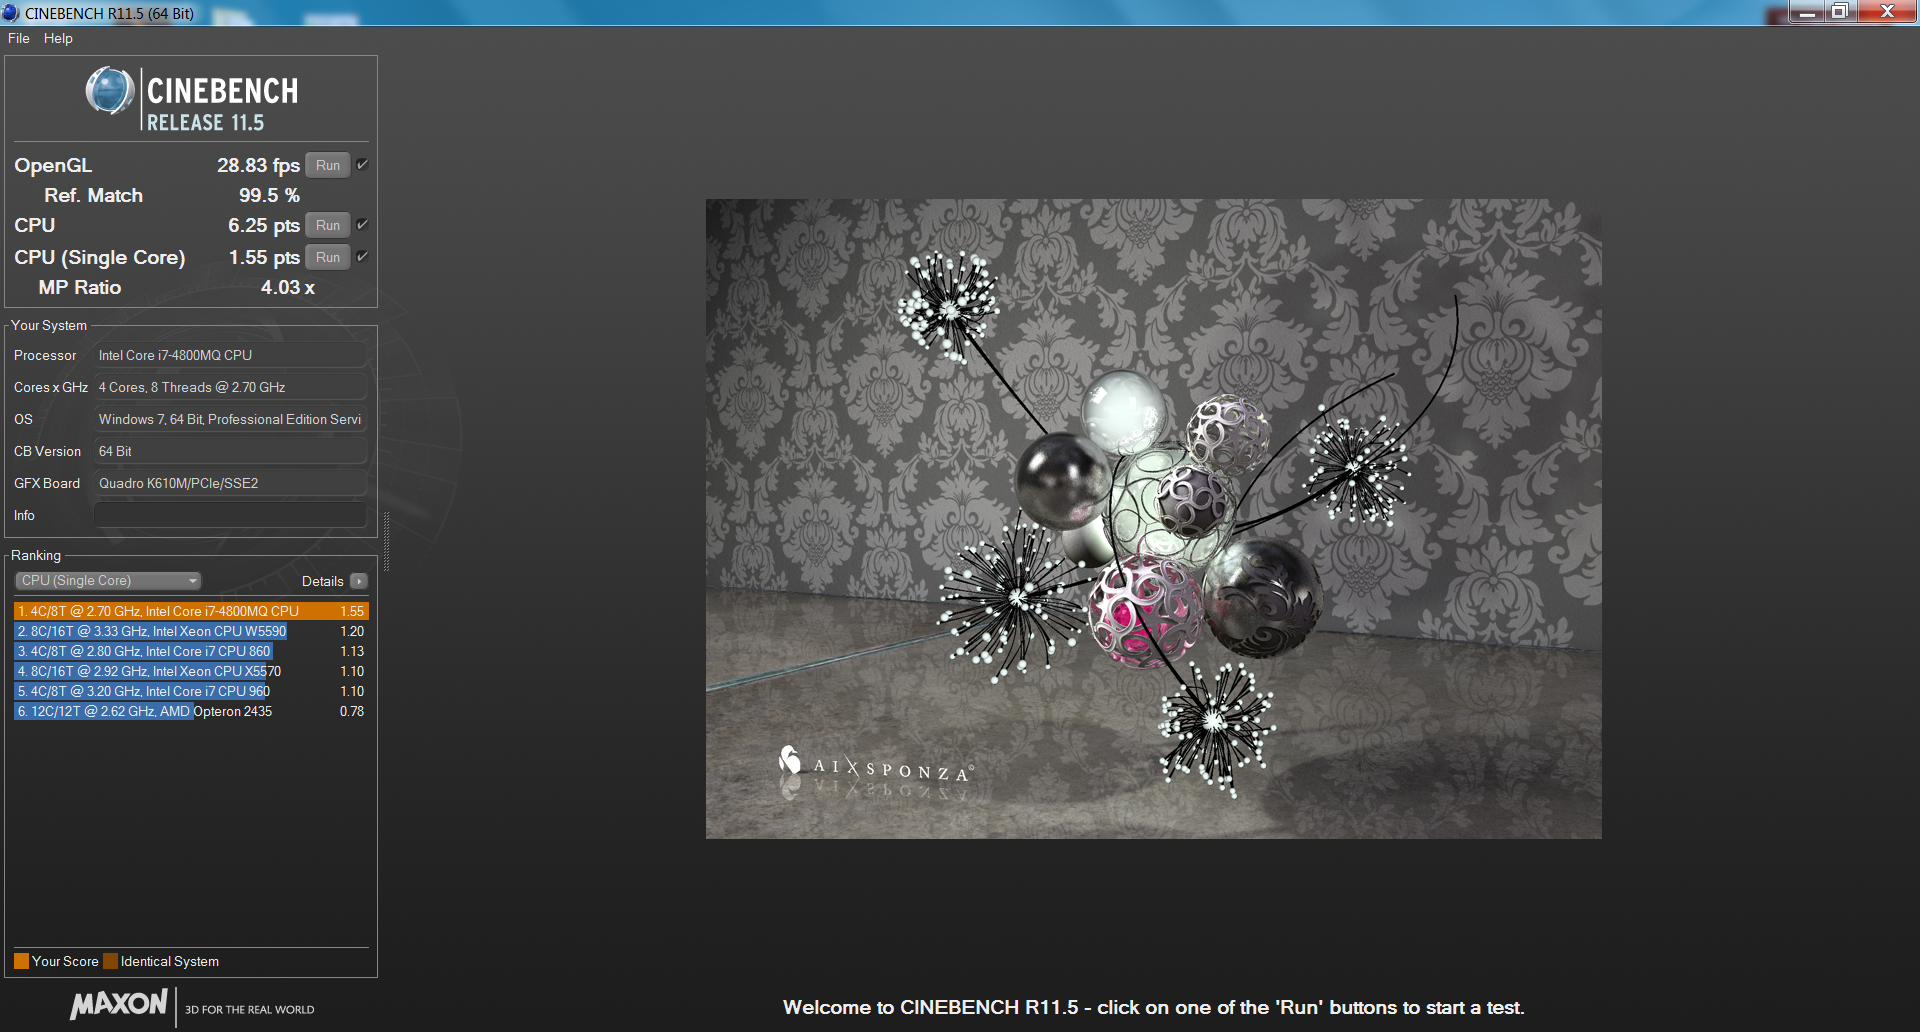
Task: Click the Info text field
Action: tap(230, 515)
